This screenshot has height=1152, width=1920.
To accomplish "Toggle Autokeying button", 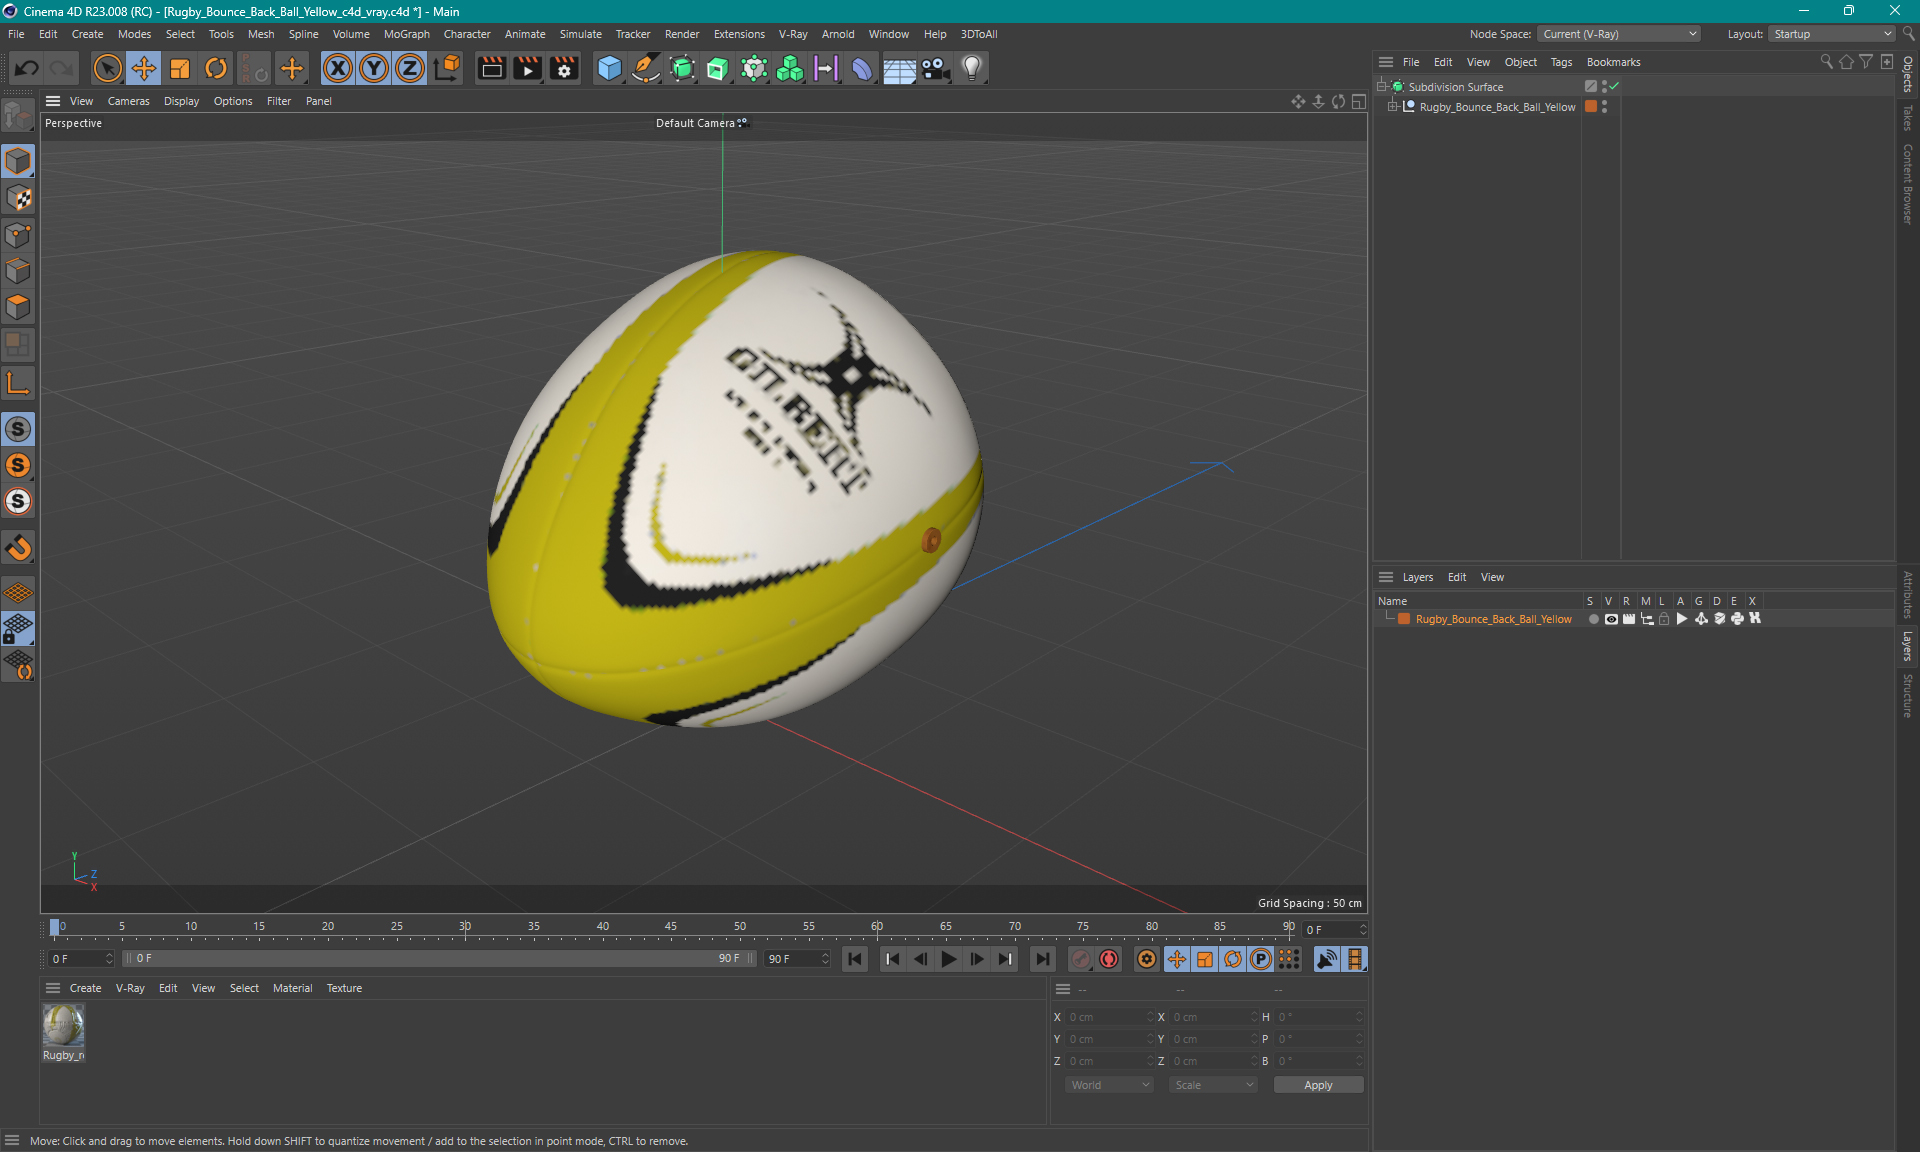I will coord(1109,959).
